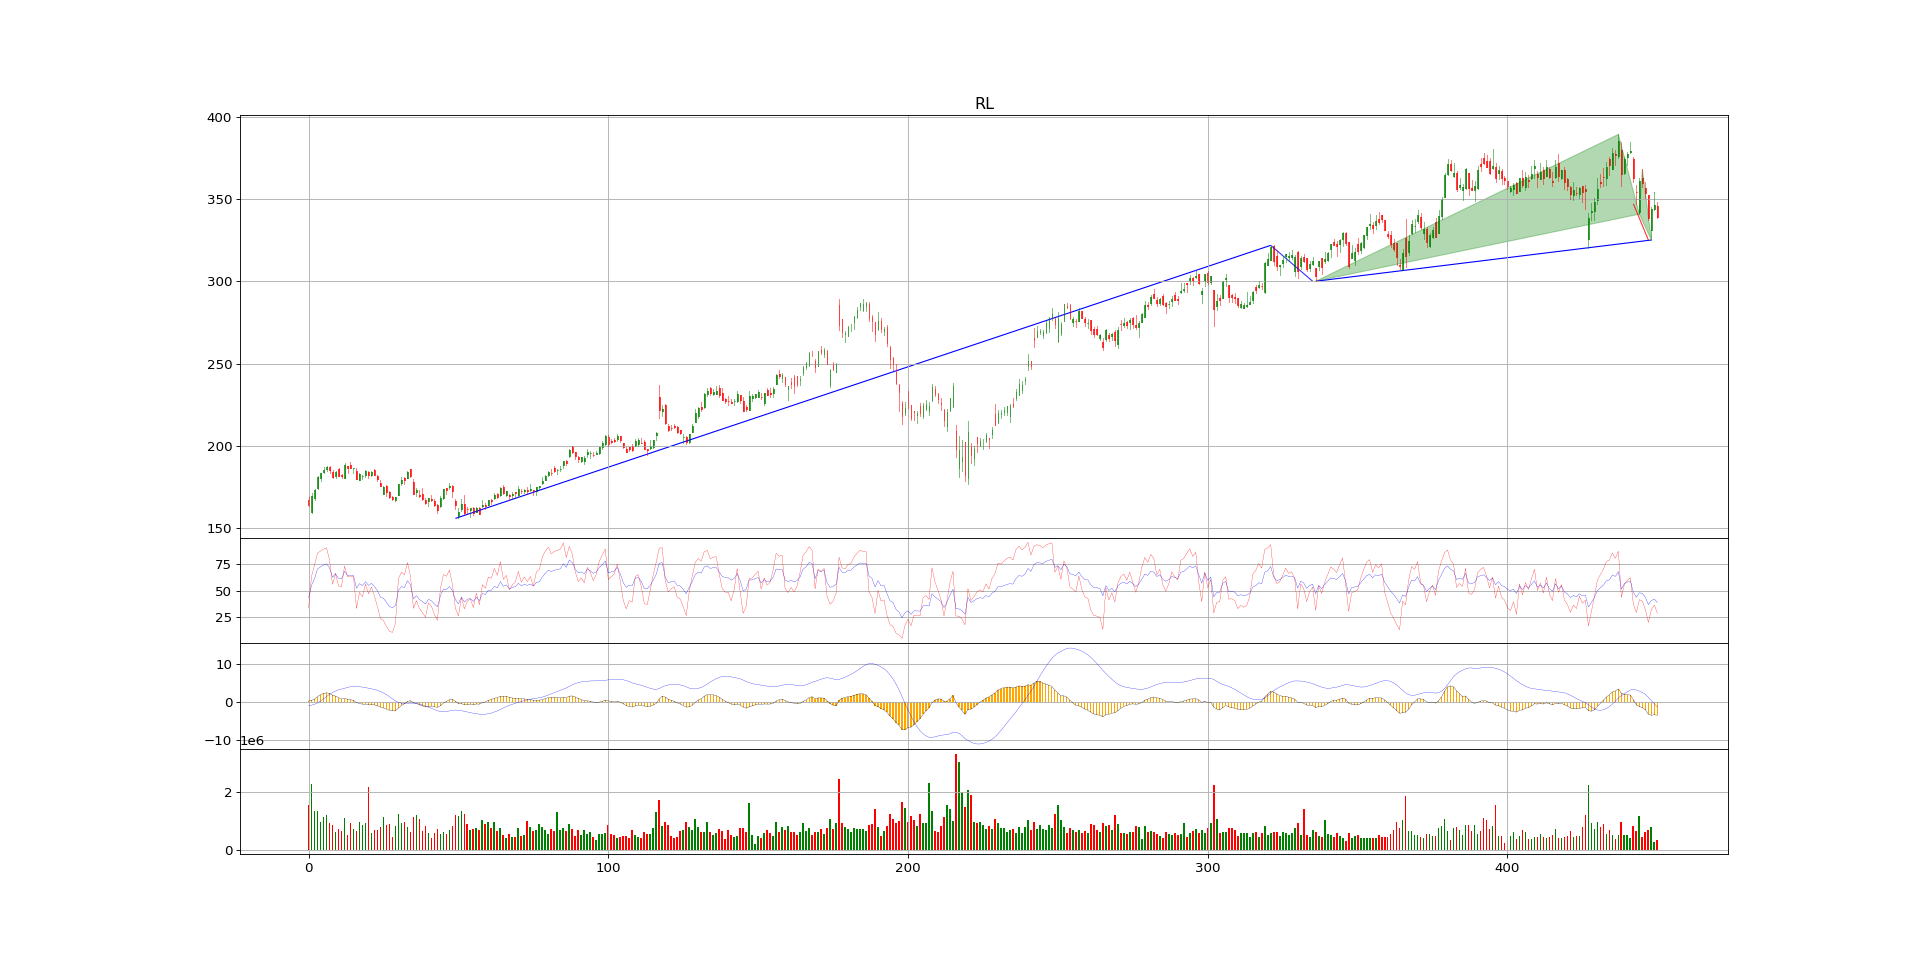The width and height of the screenshot is (1920, 960).
Task: Click the 400 tick on x-axis
Action: [x=1507, y=868]
